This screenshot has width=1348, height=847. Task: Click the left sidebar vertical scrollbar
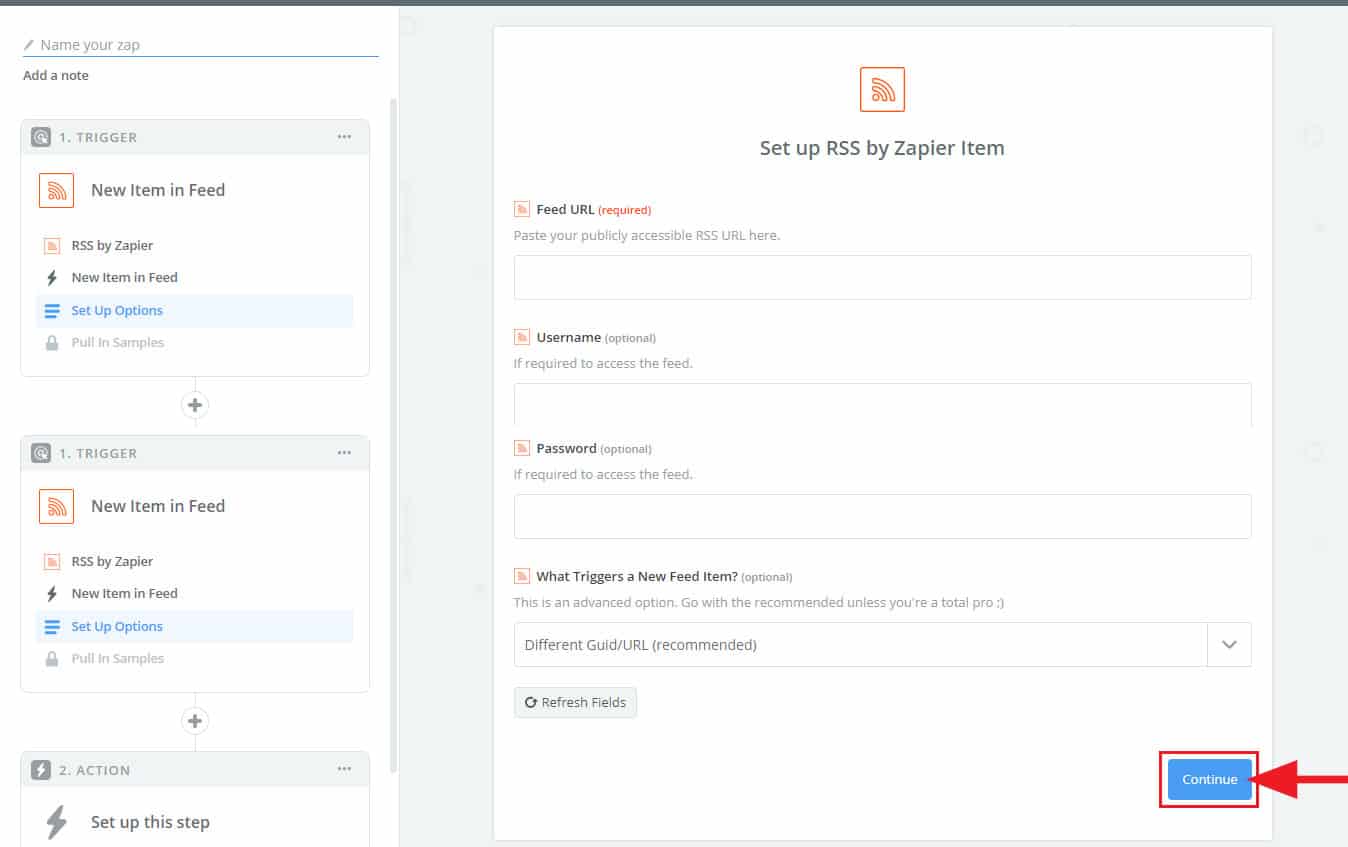393,435
